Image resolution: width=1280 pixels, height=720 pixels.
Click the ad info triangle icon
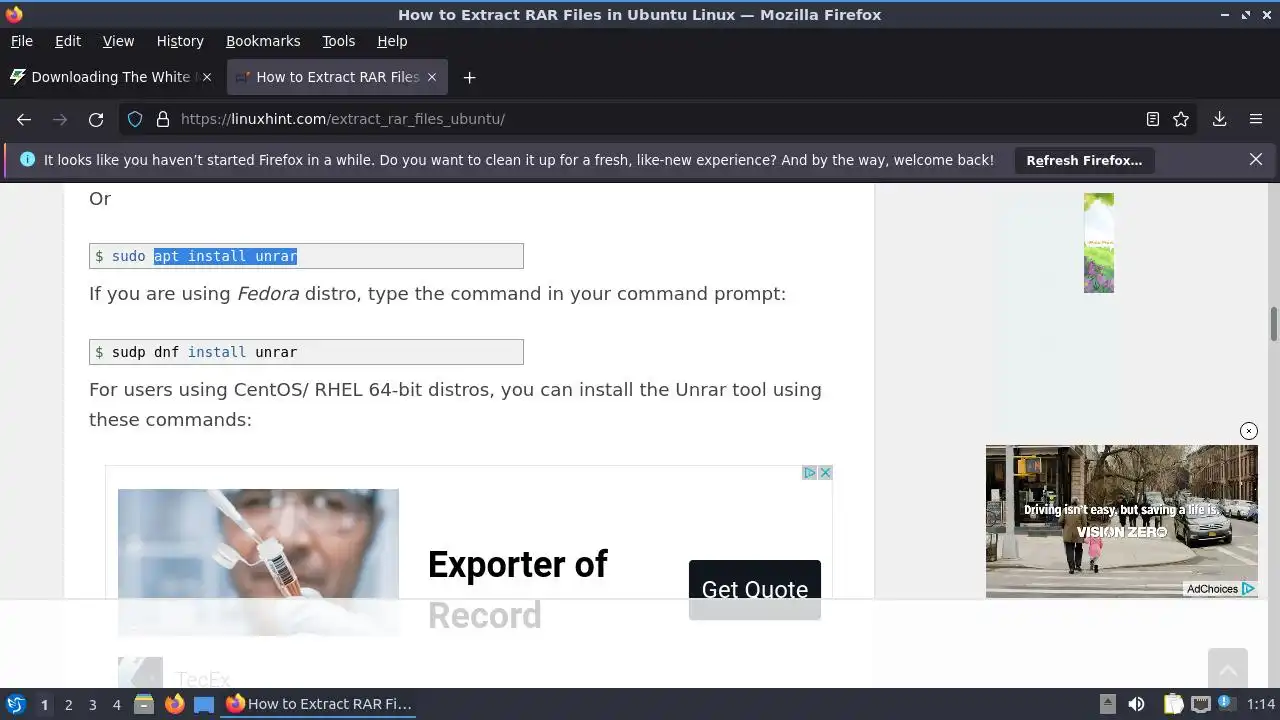(x=810, y=473)
